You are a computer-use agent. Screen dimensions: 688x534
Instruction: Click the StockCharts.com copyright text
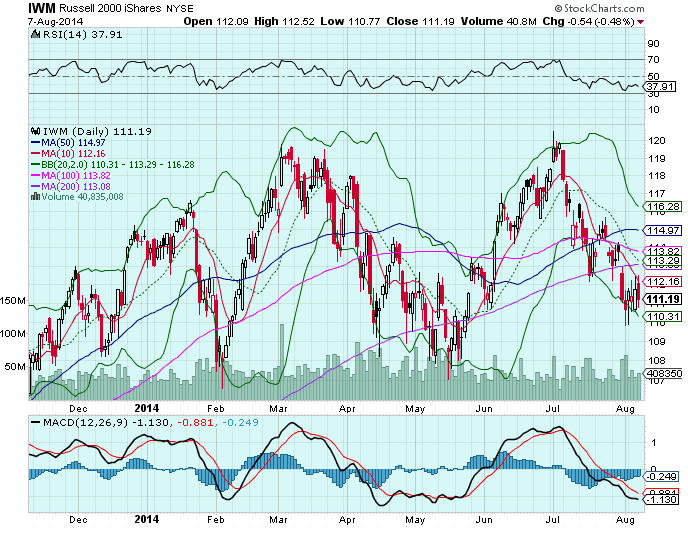[599, 8]
